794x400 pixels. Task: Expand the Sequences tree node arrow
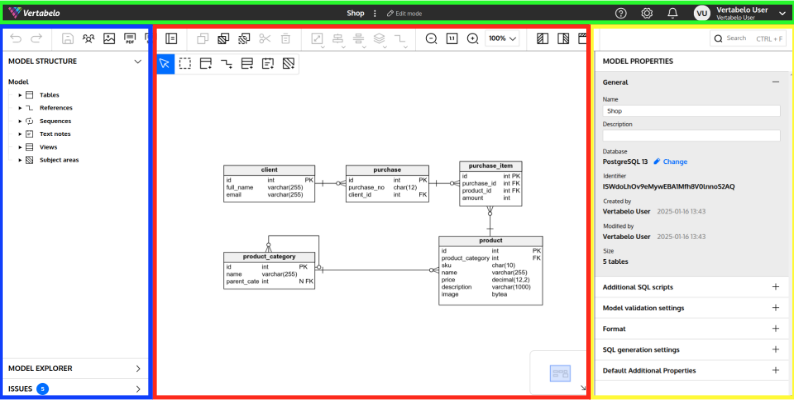pyautogui.click(x=20, y=121)
